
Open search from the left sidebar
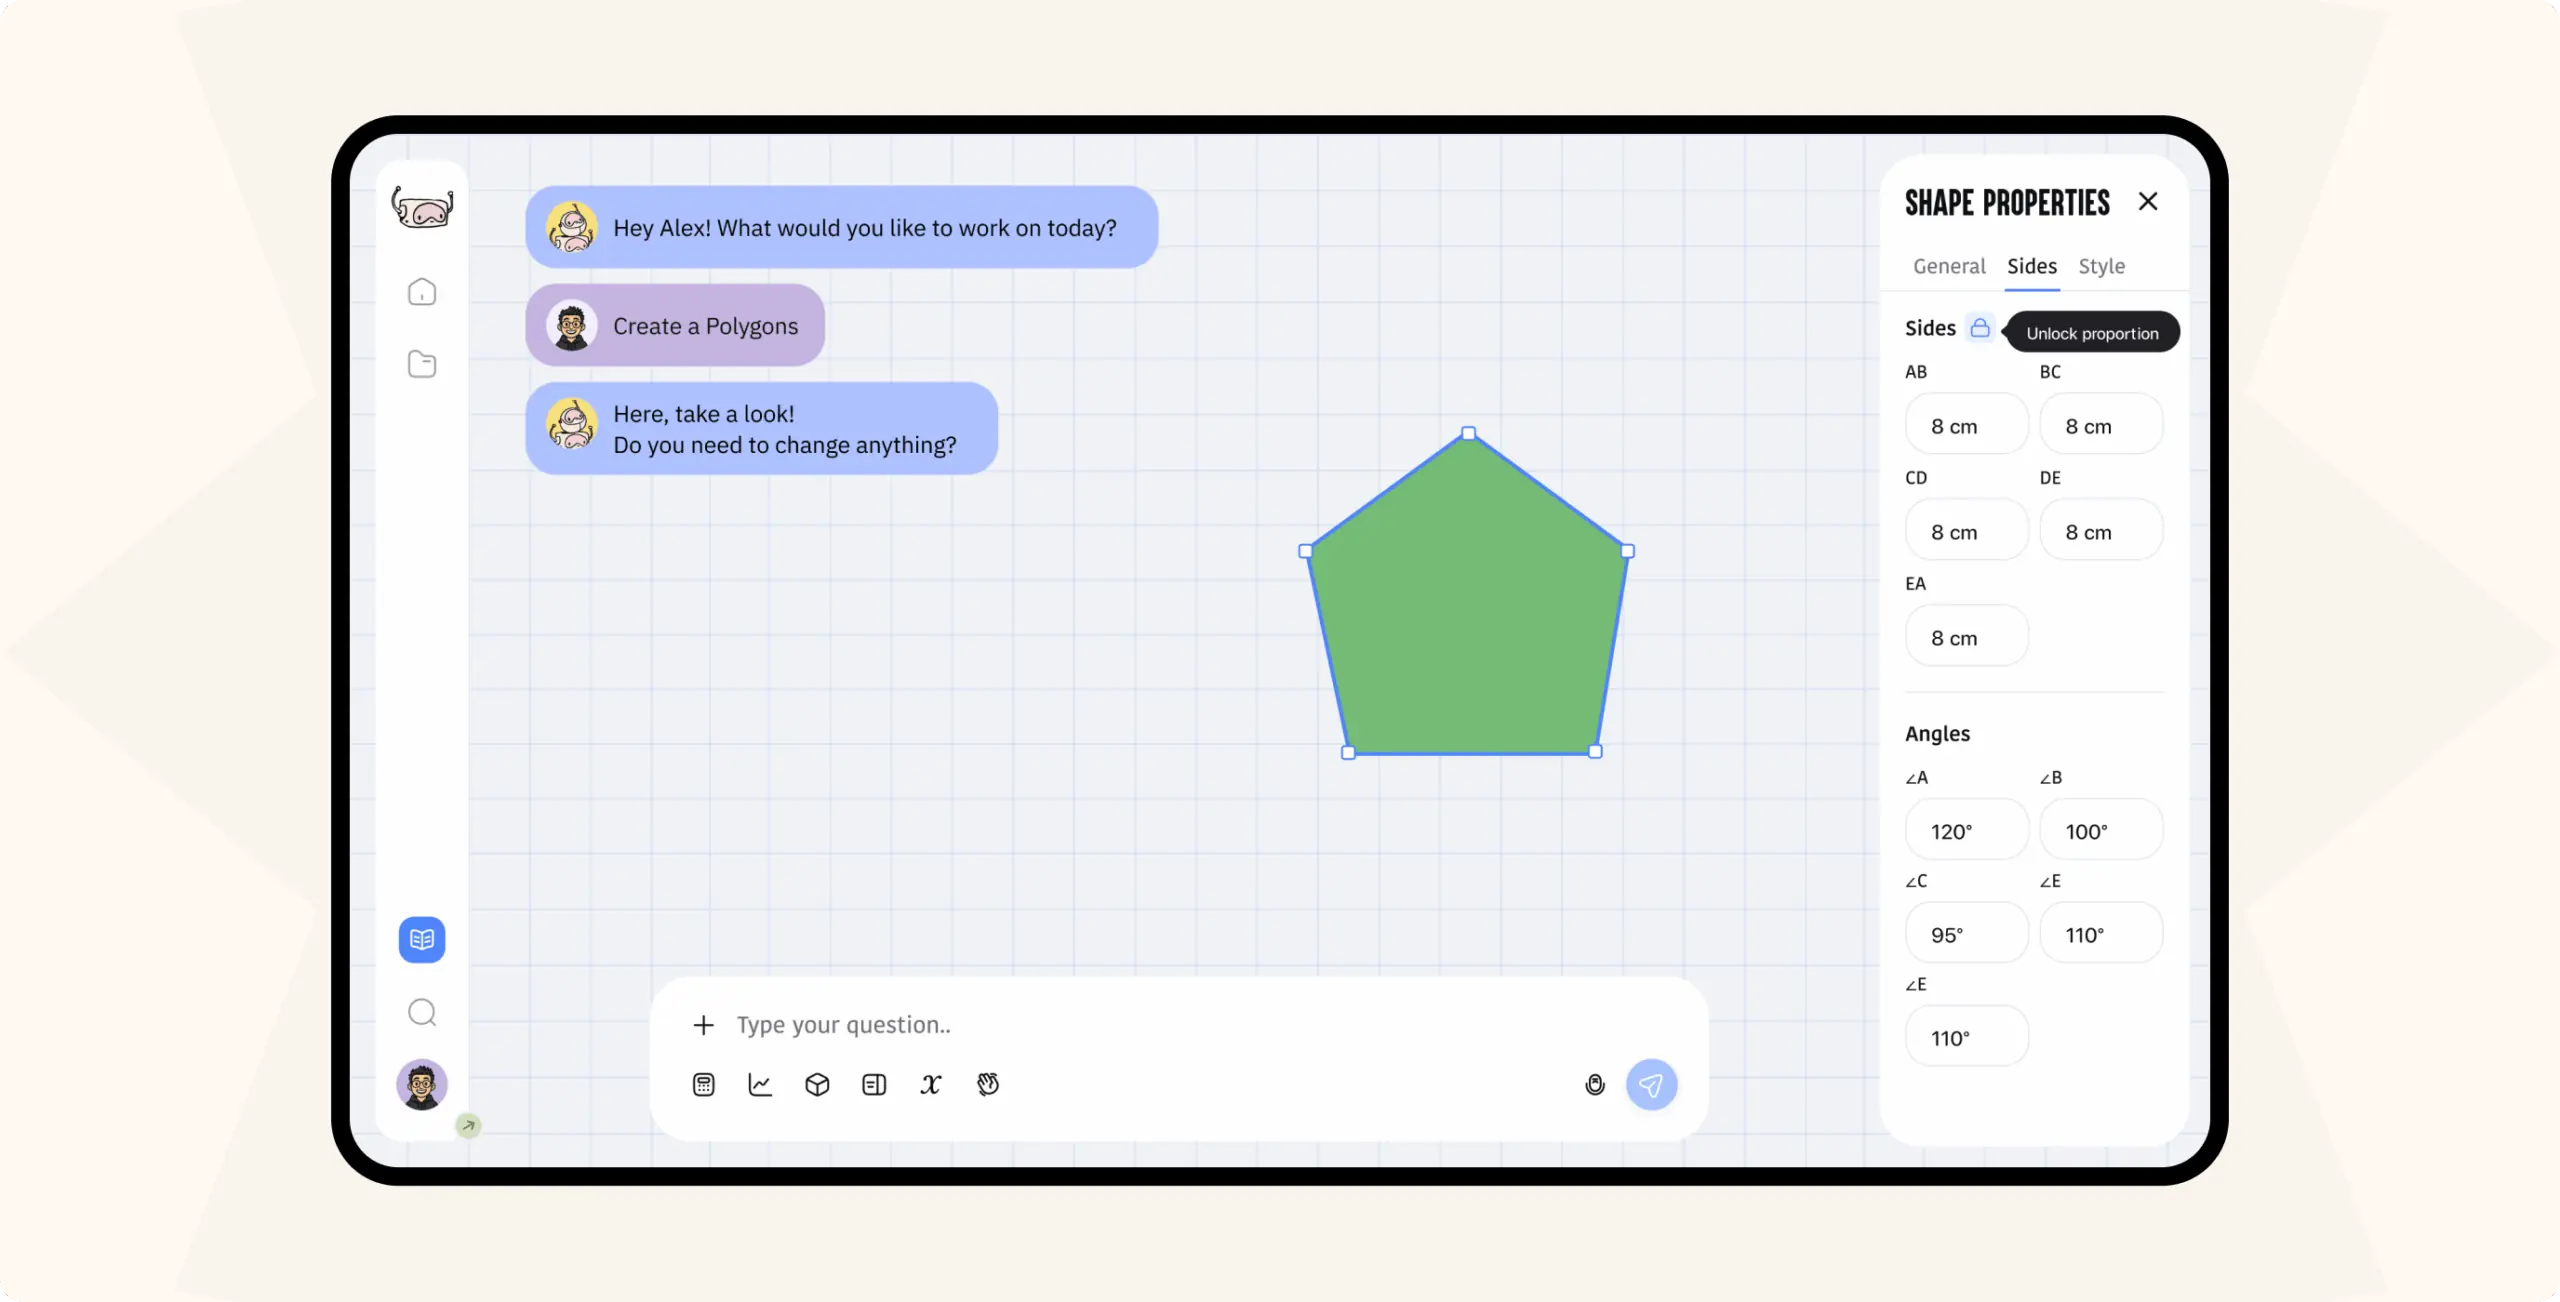click(422, 1012)
